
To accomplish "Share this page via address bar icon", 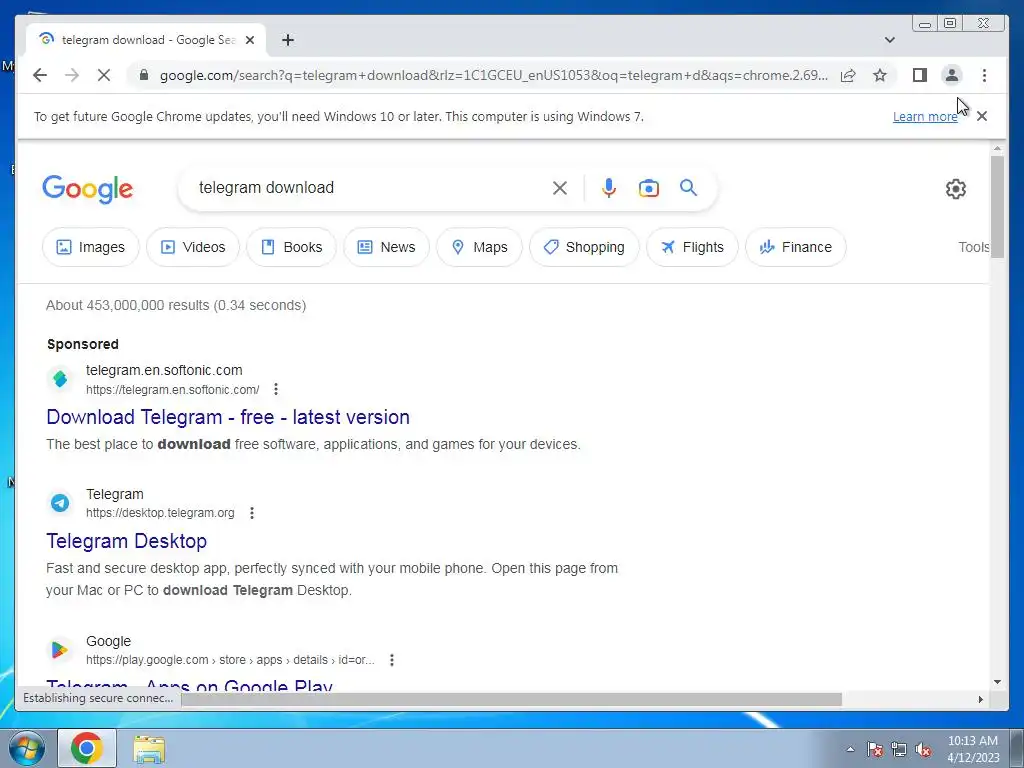I will pyautogui.click(x=848, y=75).
